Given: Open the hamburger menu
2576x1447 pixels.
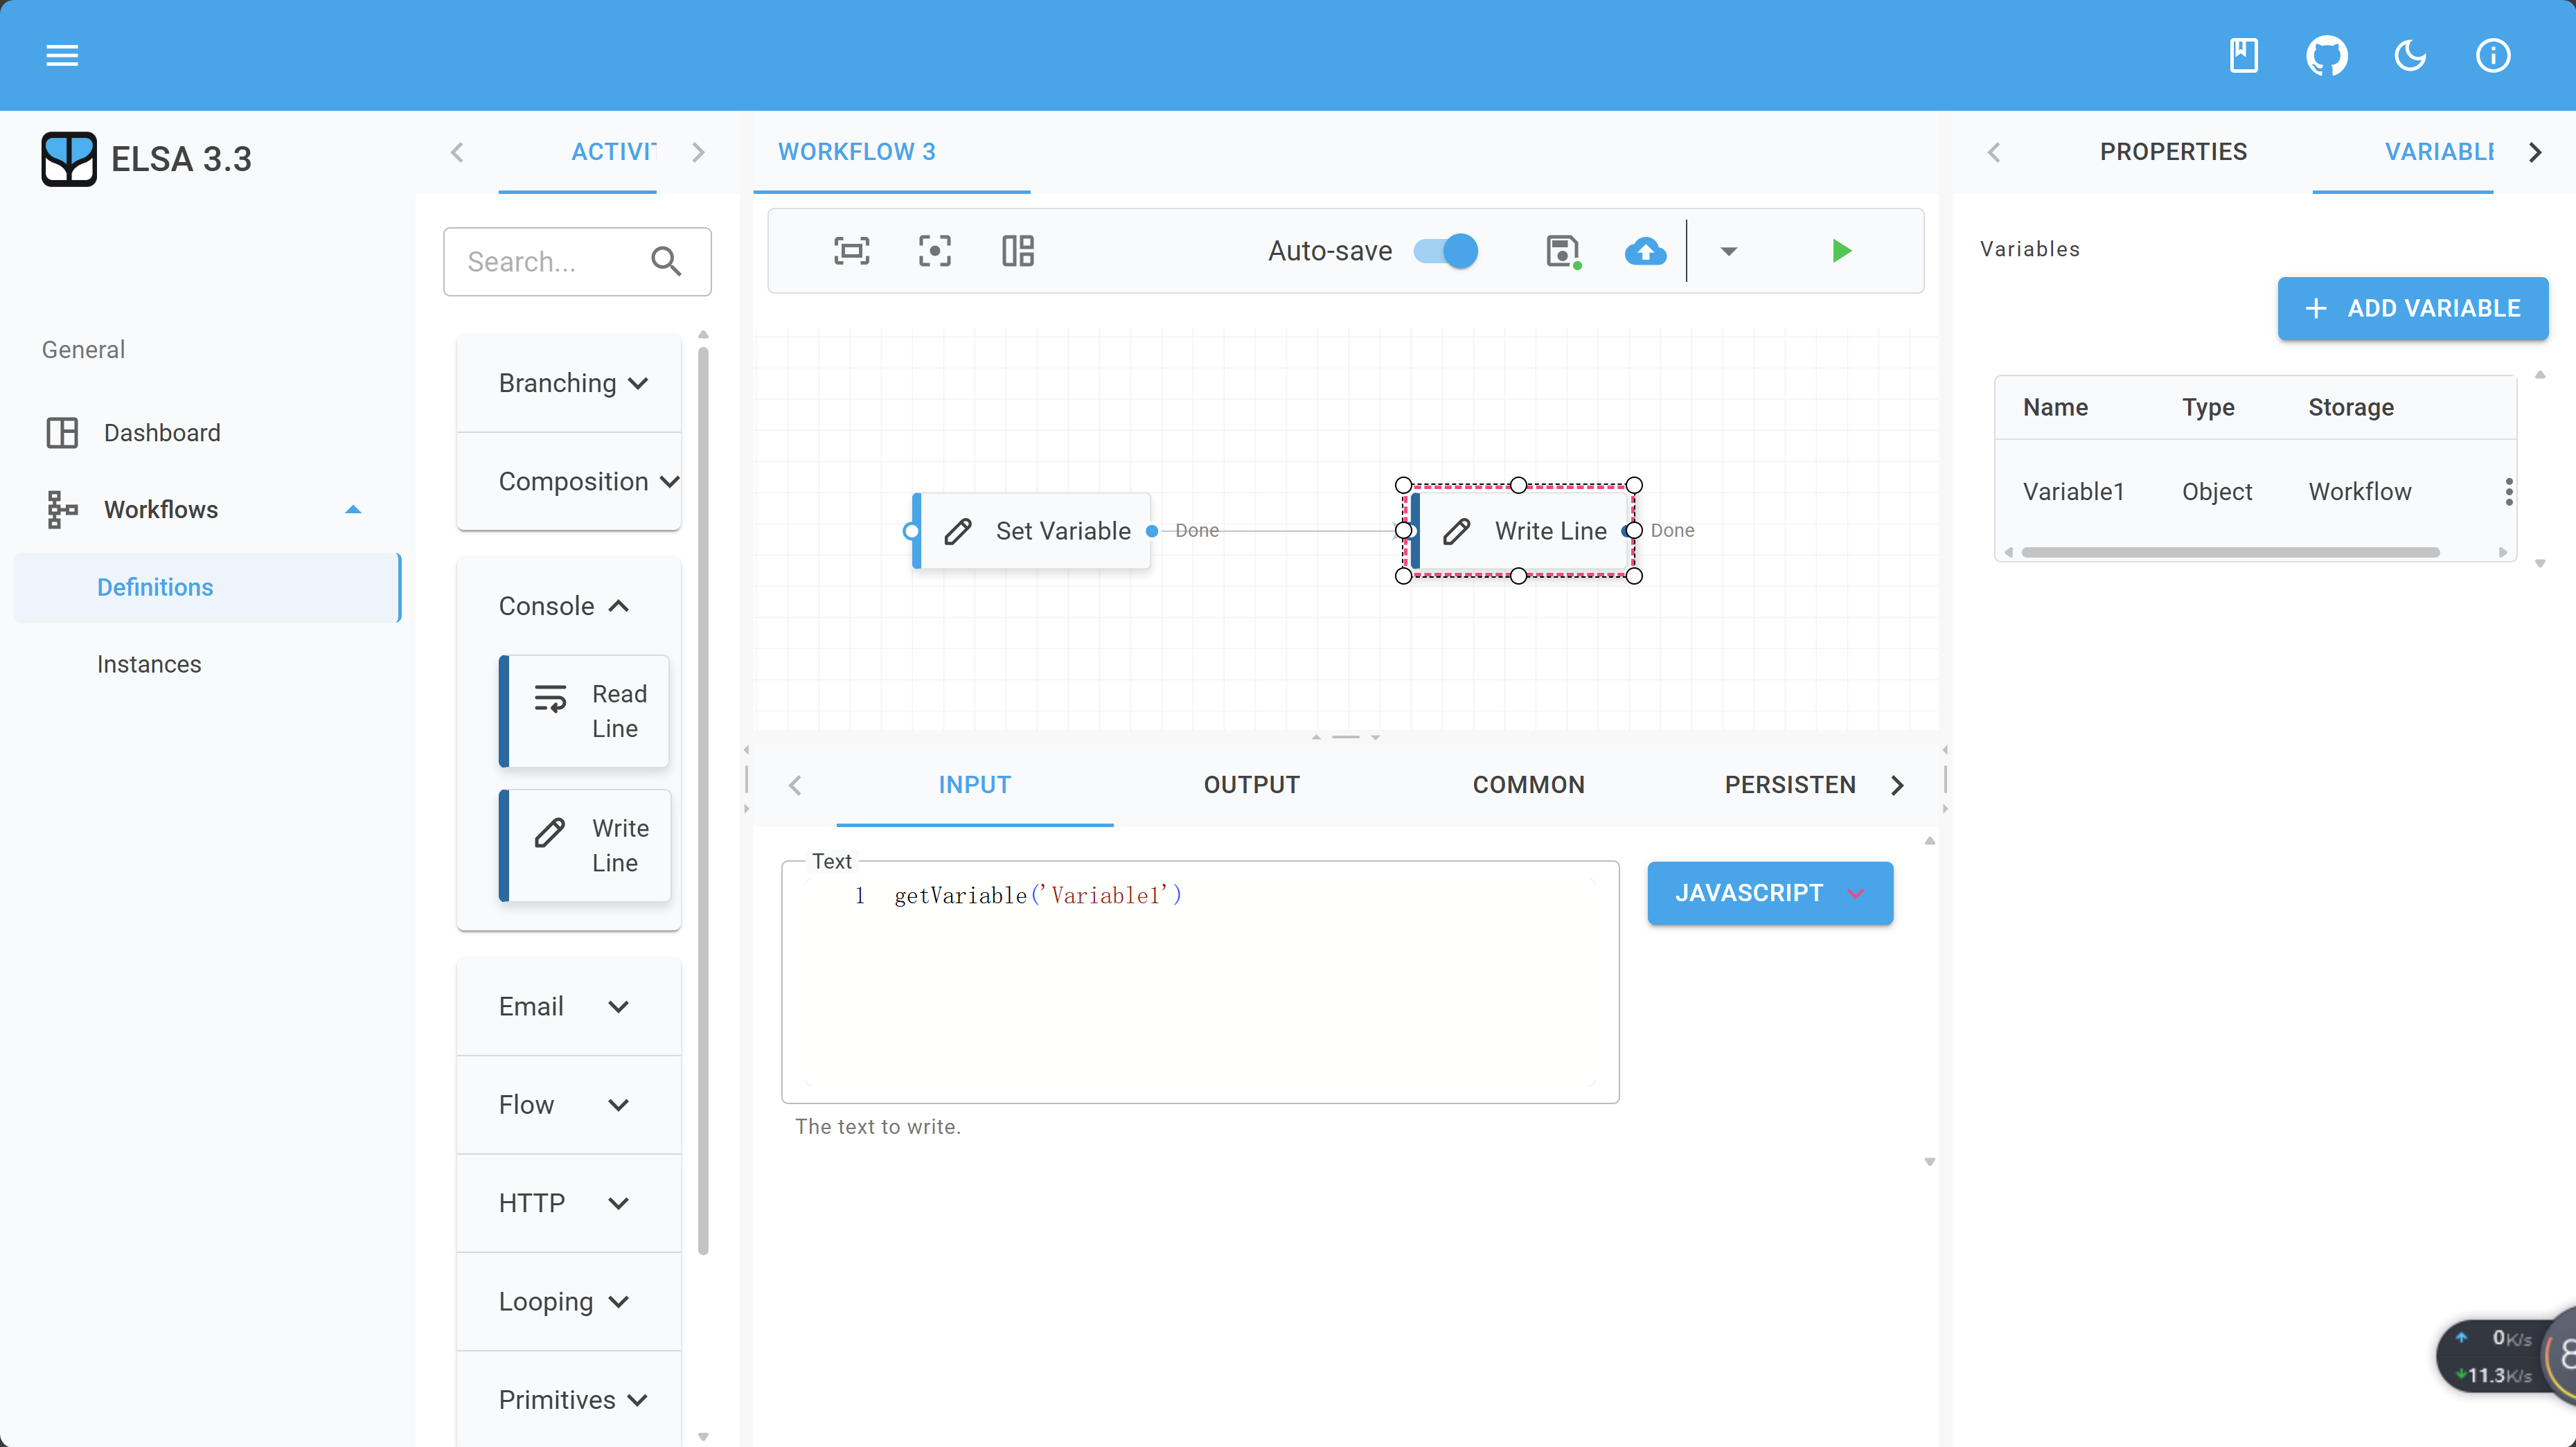Looking at the screenshot, I should tap(62, 55).
